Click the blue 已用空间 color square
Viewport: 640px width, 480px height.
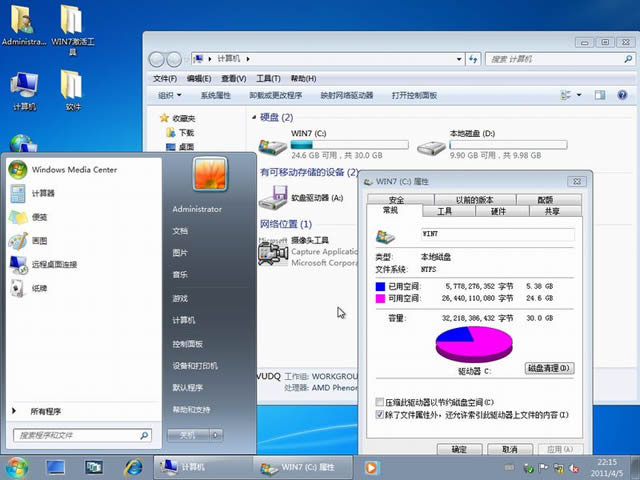[380, 285]
